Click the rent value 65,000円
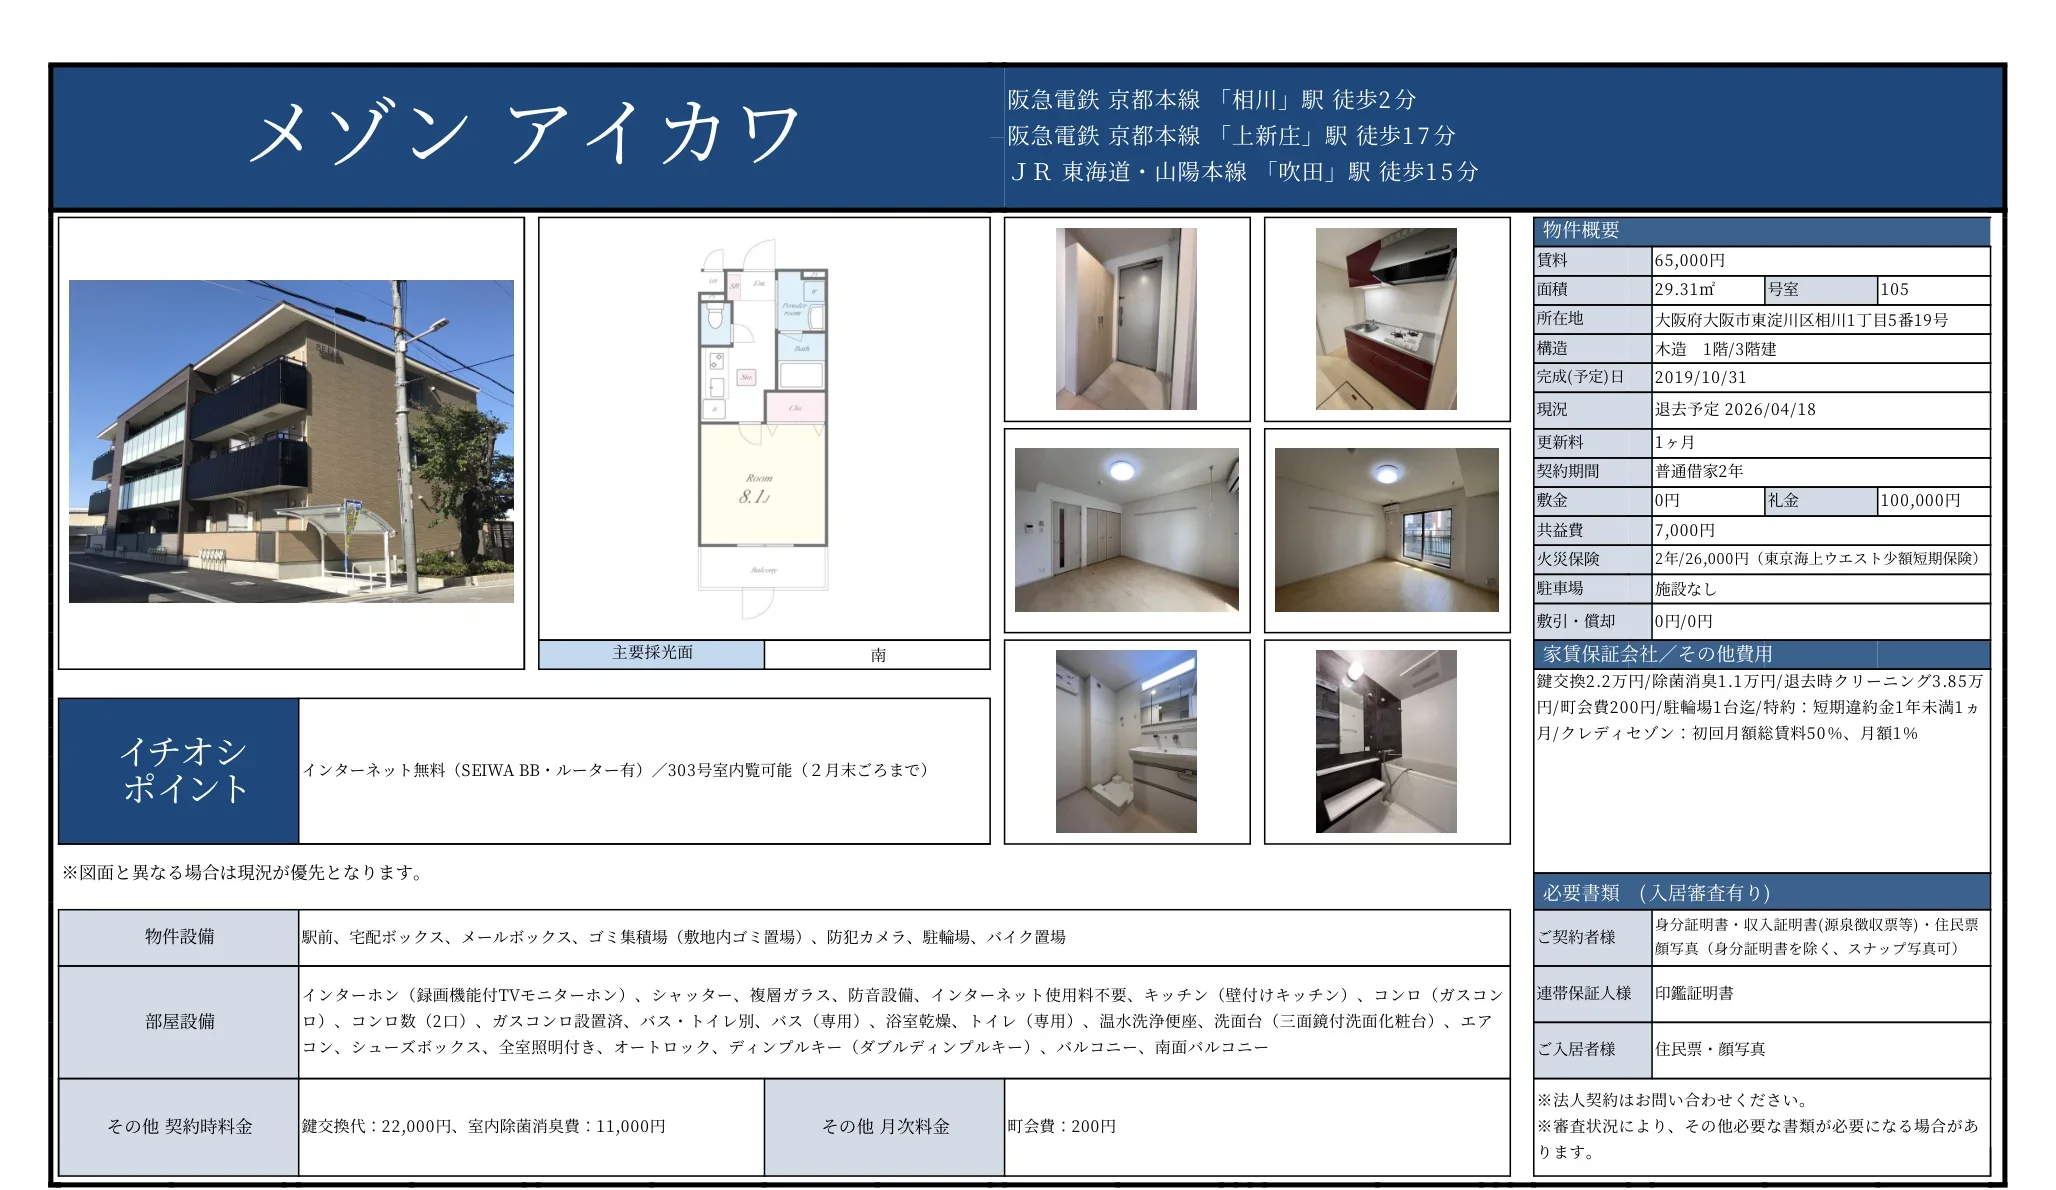 1690,261
